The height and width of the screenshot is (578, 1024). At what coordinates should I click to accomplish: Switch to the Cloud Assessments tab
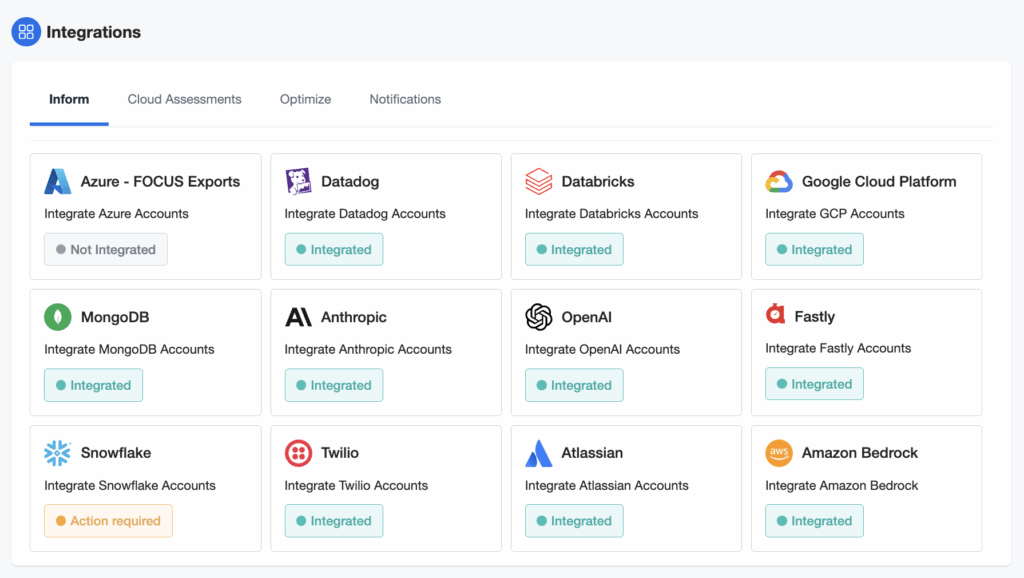[x=184, y=99]
